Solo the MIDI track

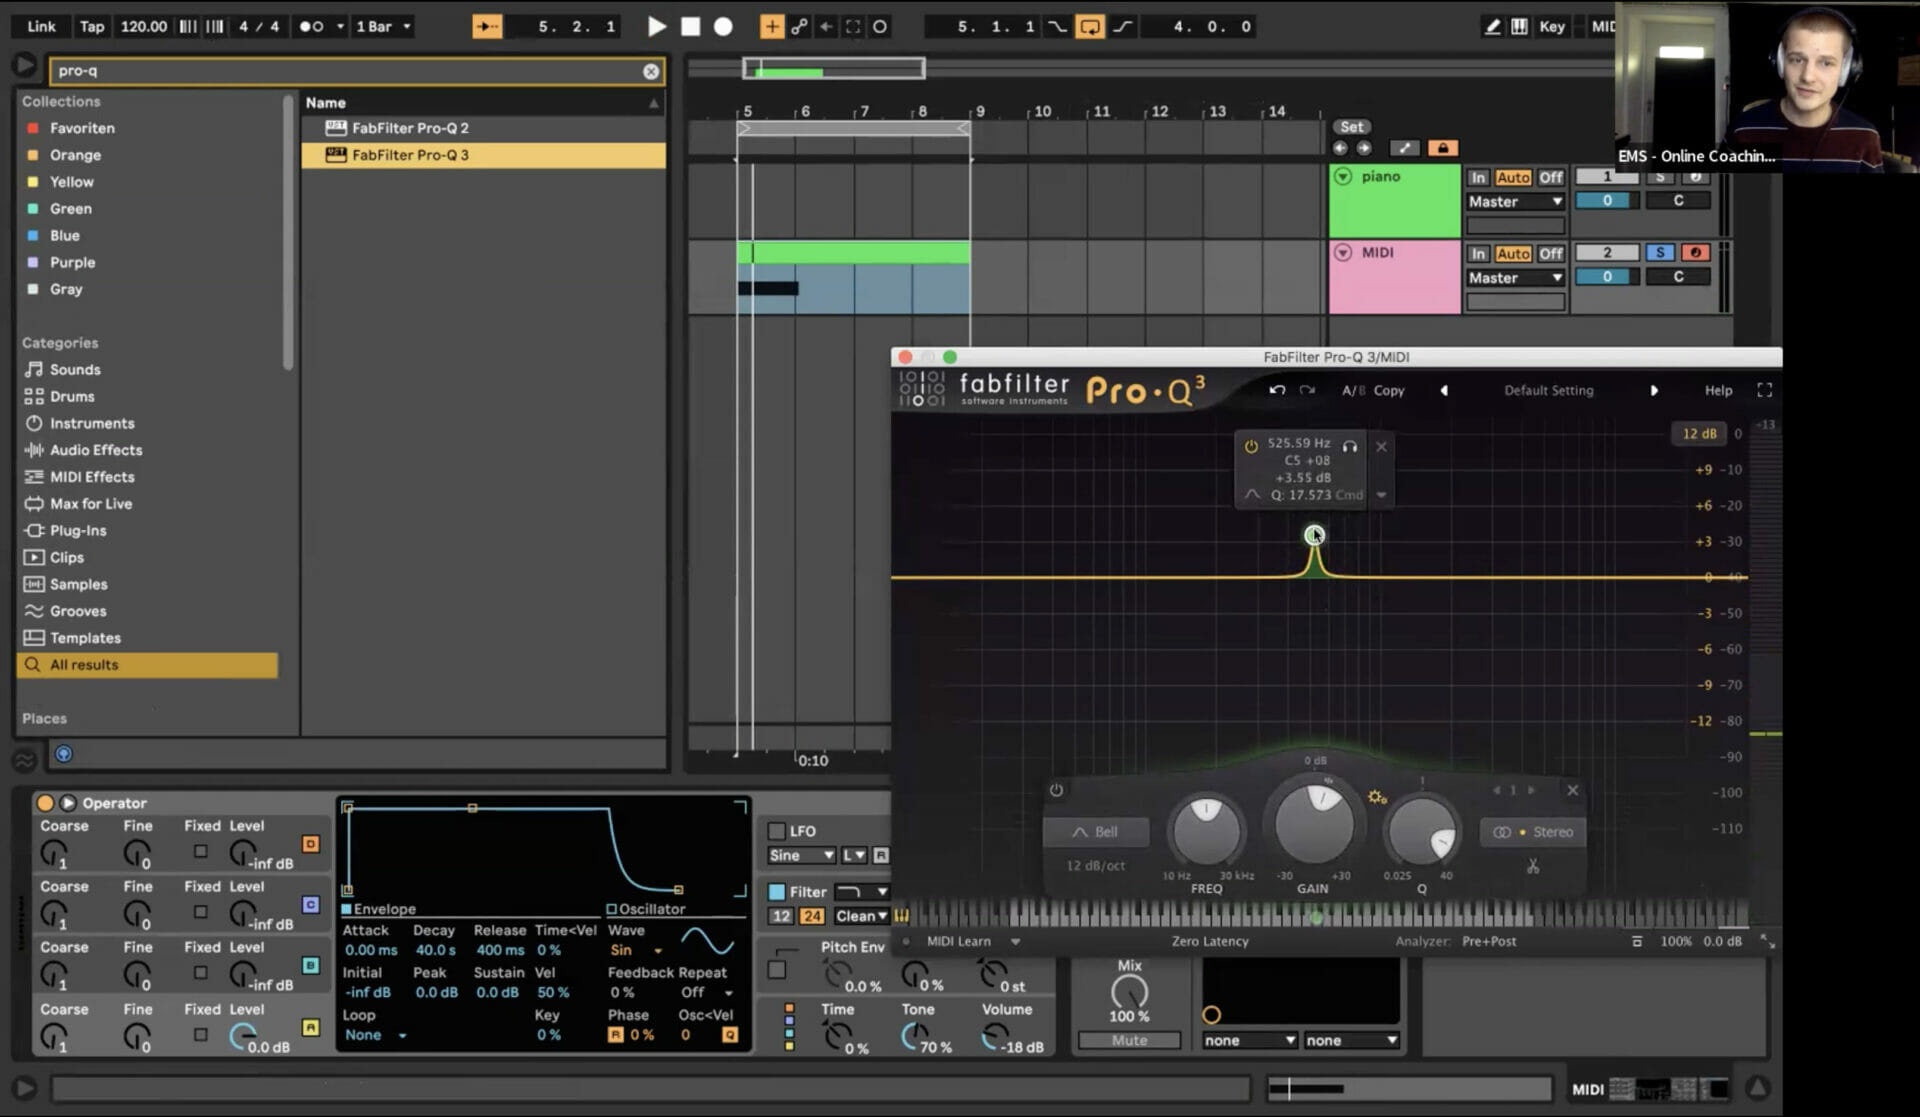[1659, 253]
